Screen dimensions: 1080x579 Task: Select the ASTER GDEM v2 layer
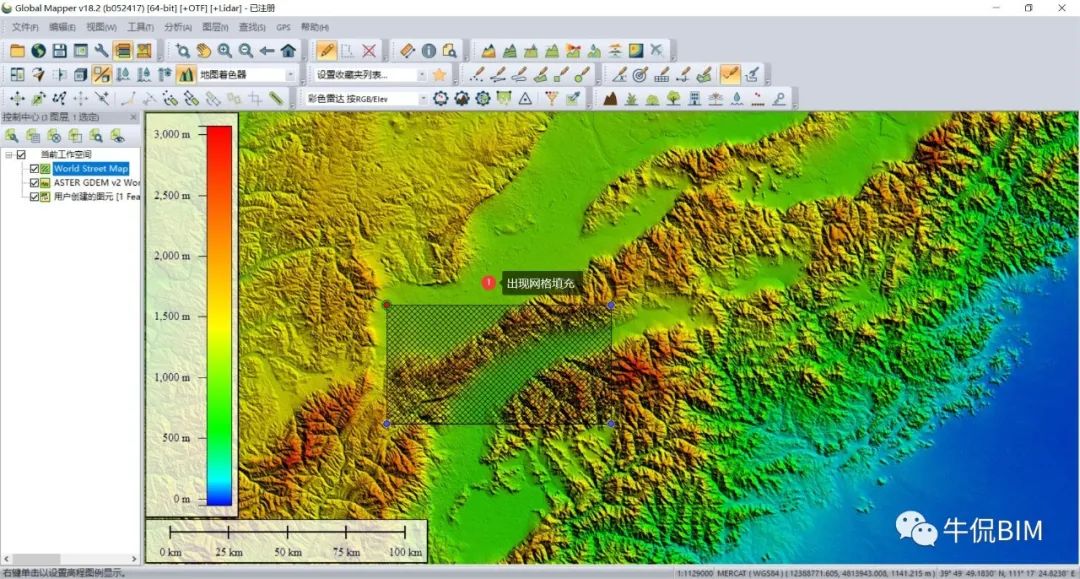coord(96,182)
